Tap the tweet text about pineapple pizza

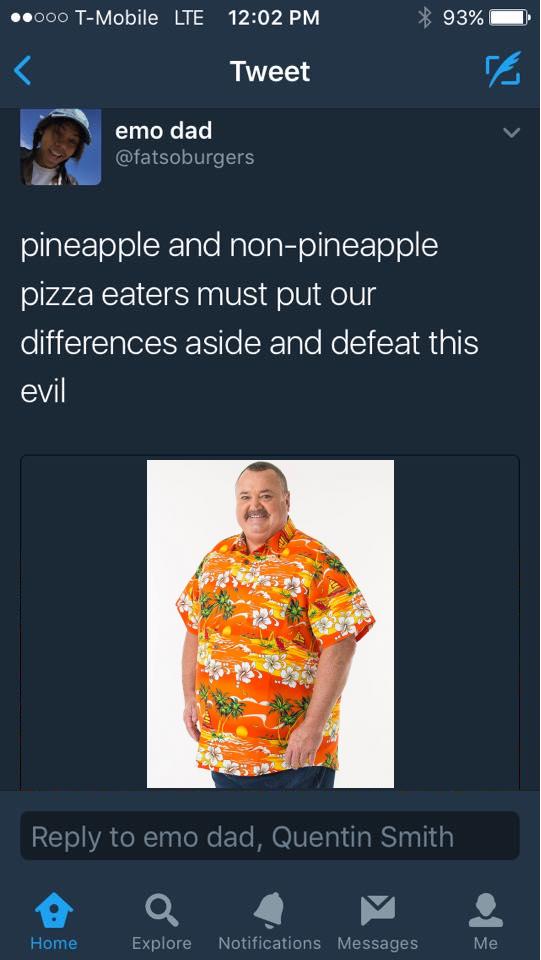point(249,318)
